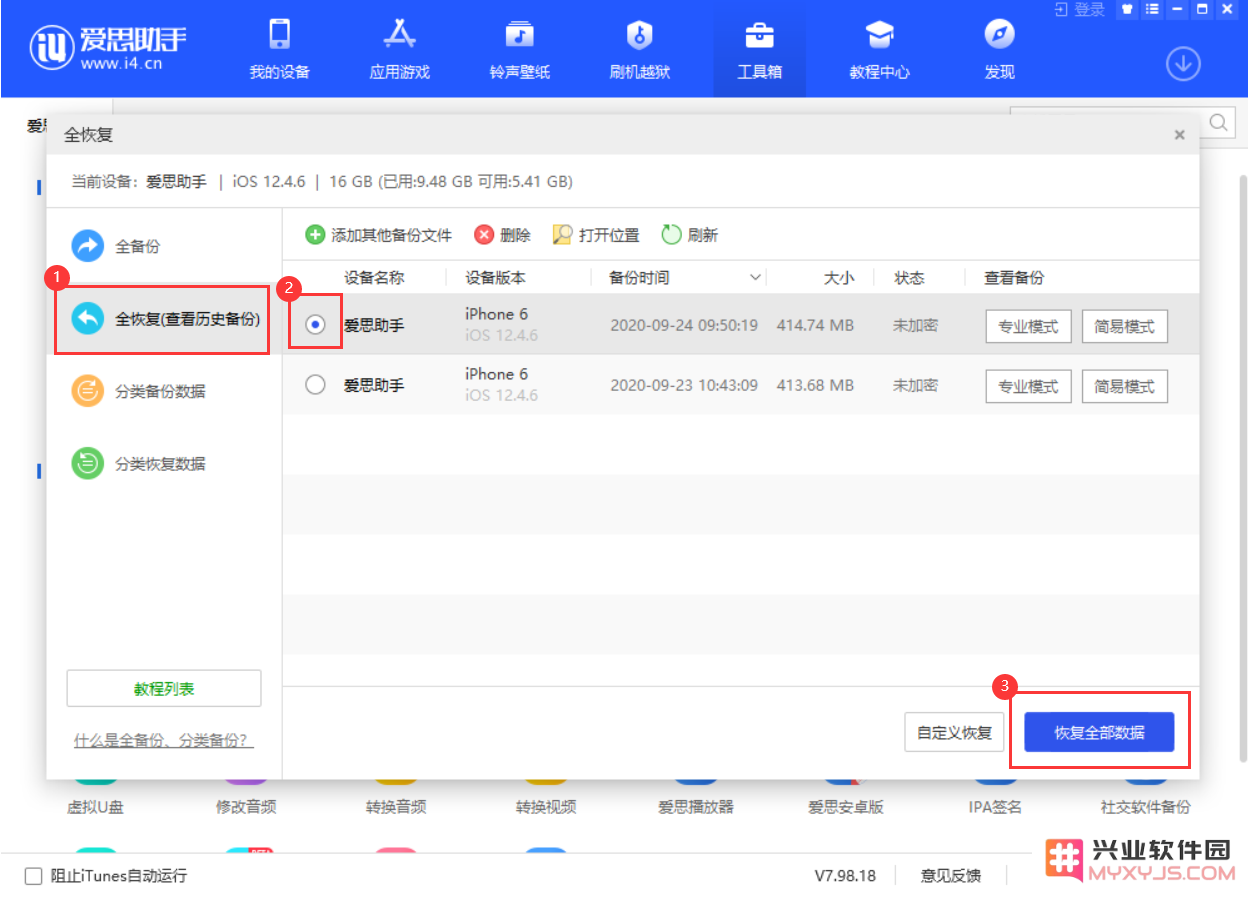Screen dimensions: 1248x897
Task: Toggle 阻止iTunes自动运行 checkbox
Action: (33, 876)
